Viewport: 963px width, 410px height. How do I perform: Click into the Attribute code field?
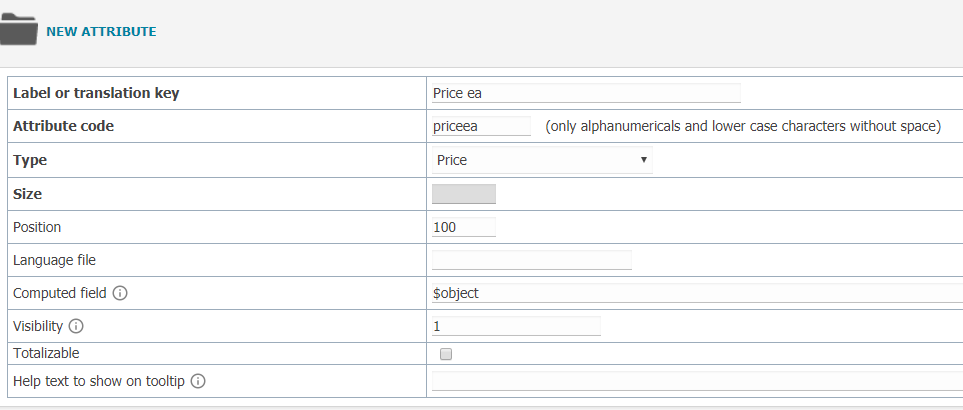point(482,126)
